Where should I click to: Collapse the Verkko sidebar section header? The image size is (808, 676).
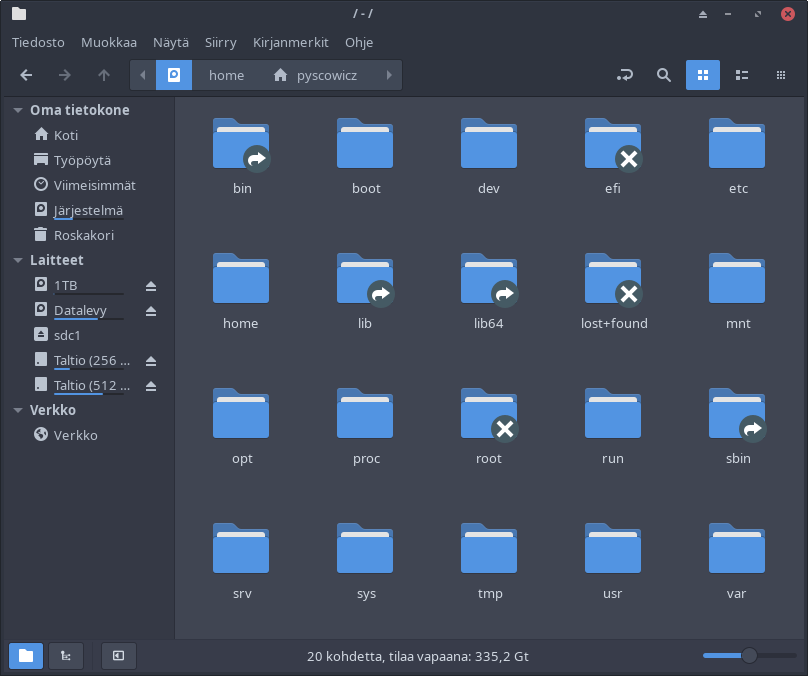[x=18, y=410]
